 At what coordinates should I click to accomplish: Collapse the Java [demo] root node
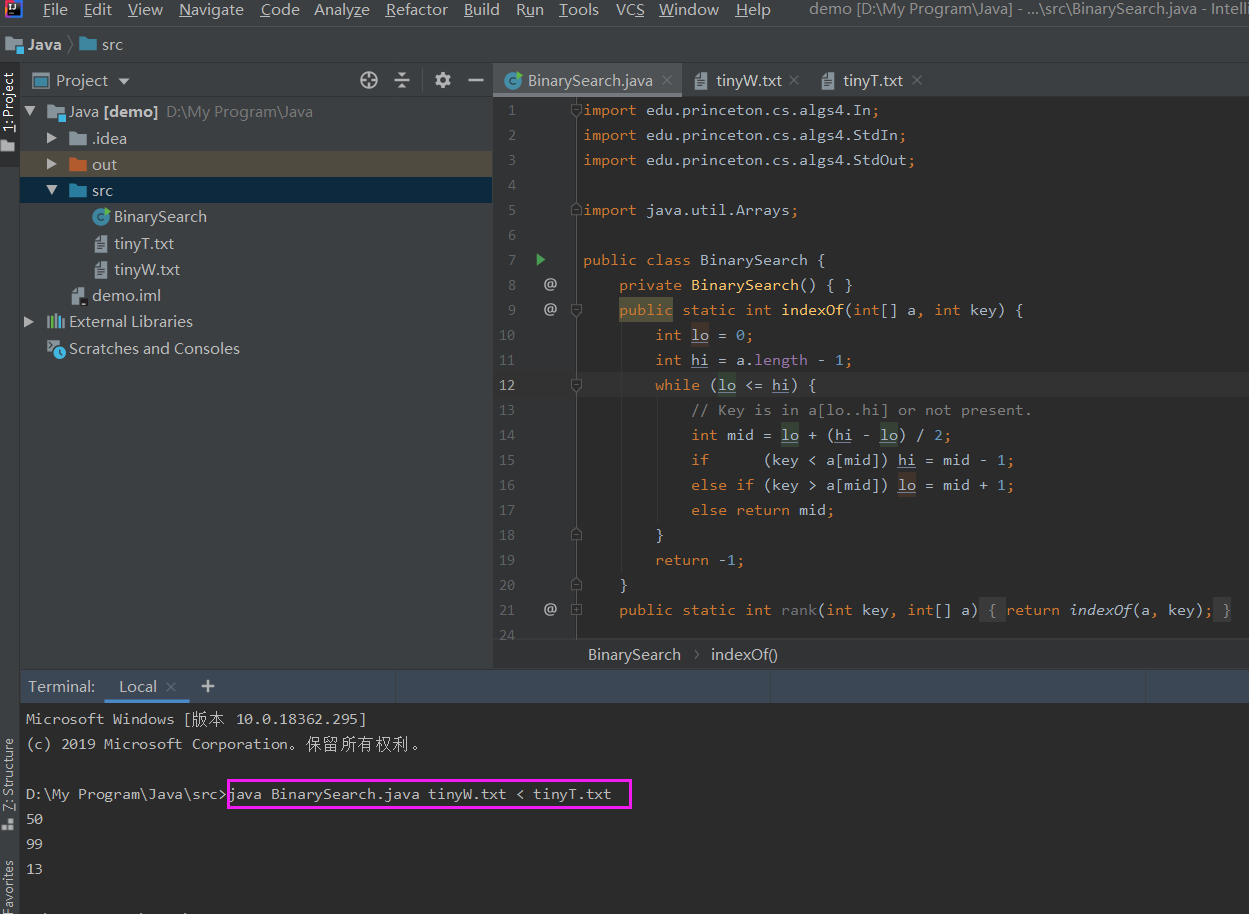[x=30, y=112]
